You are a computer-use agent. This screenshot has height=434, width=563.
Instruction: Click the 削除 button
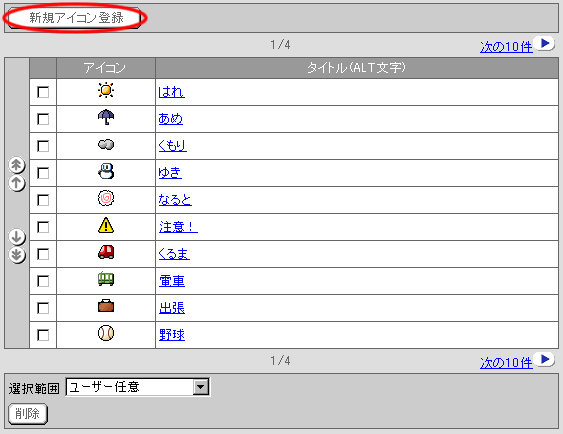[x=28, y=414]
